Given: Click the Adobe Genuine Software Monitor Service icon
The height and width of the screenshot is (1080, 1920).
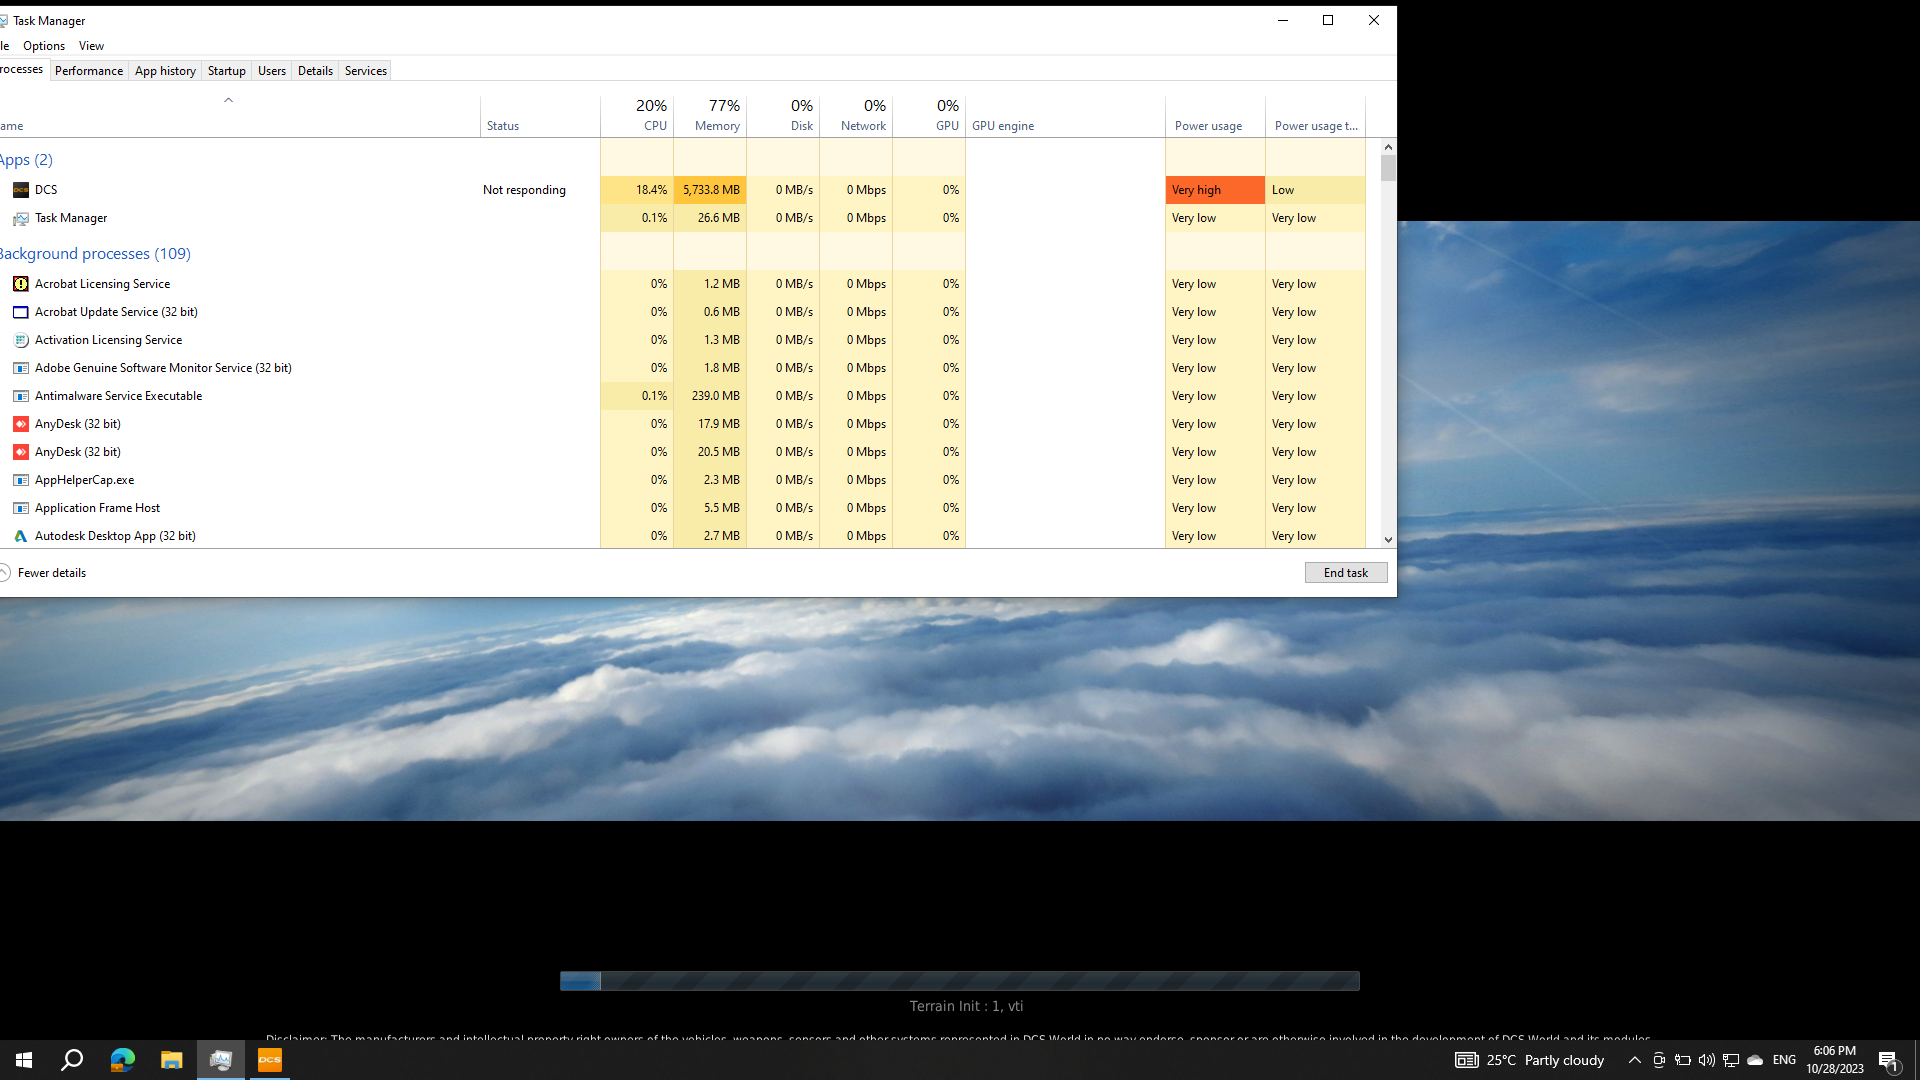Looking at the screenshot, I should click(20, 368).
